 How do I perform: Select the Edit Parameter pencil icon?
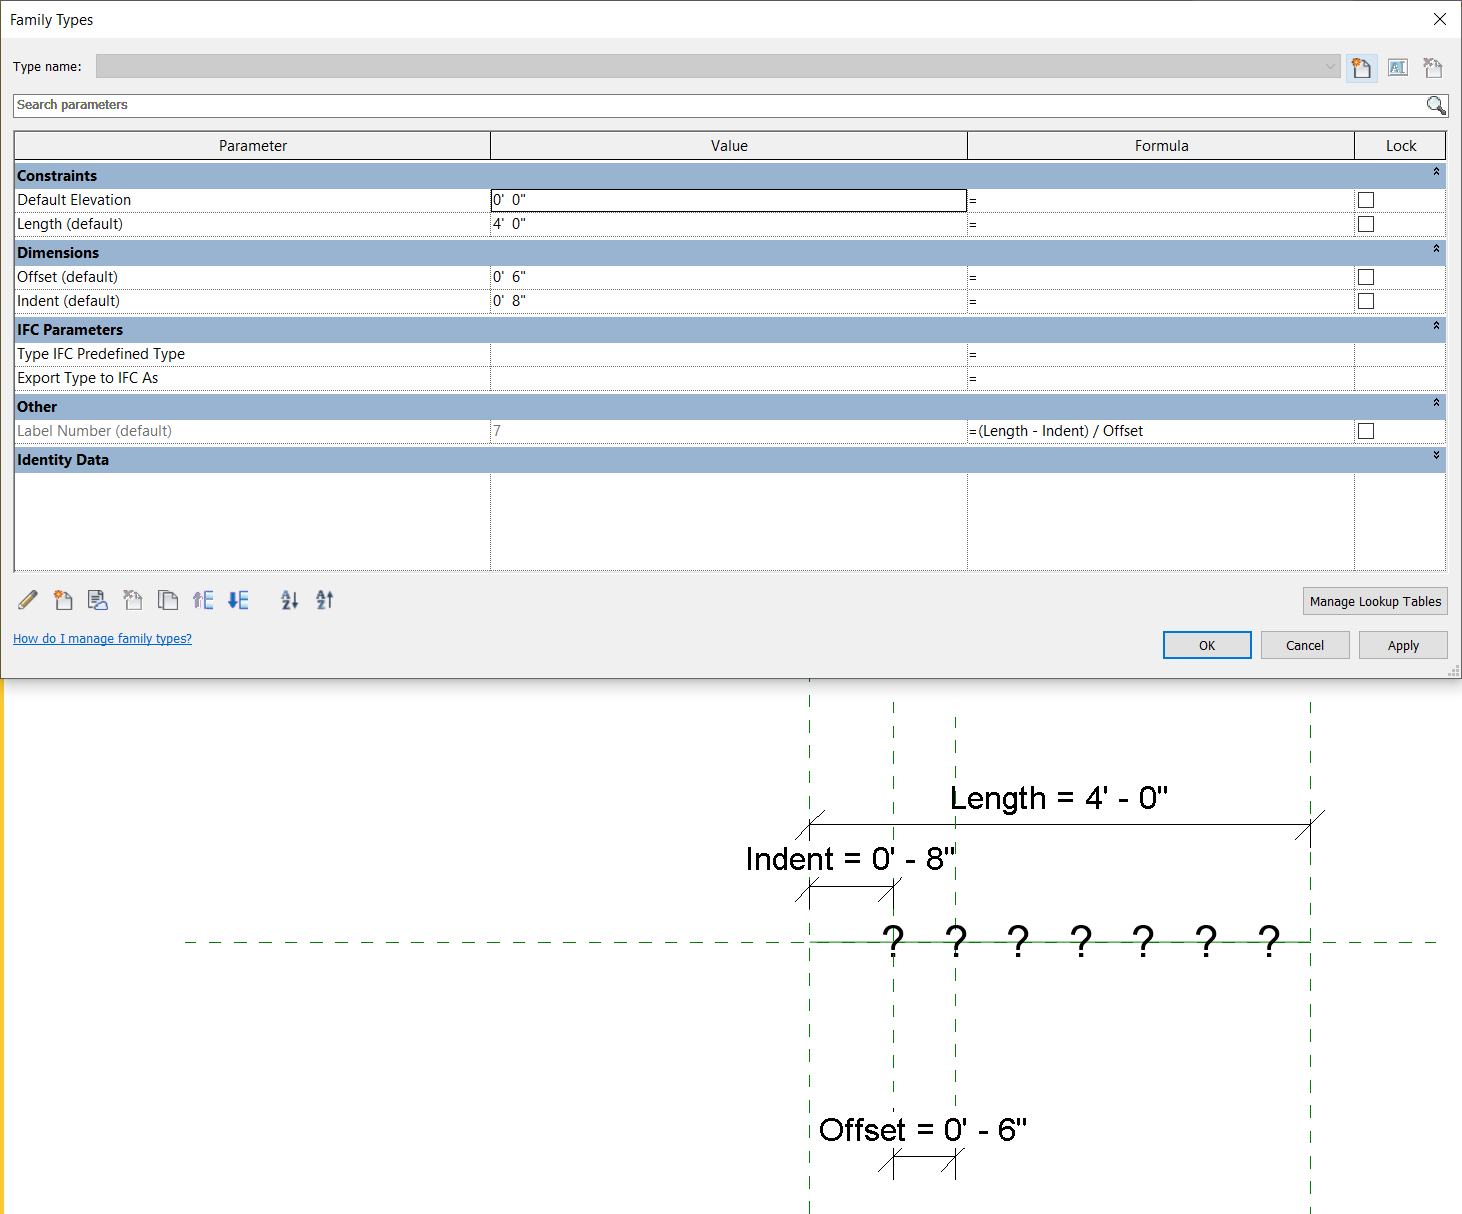(27, 600)
